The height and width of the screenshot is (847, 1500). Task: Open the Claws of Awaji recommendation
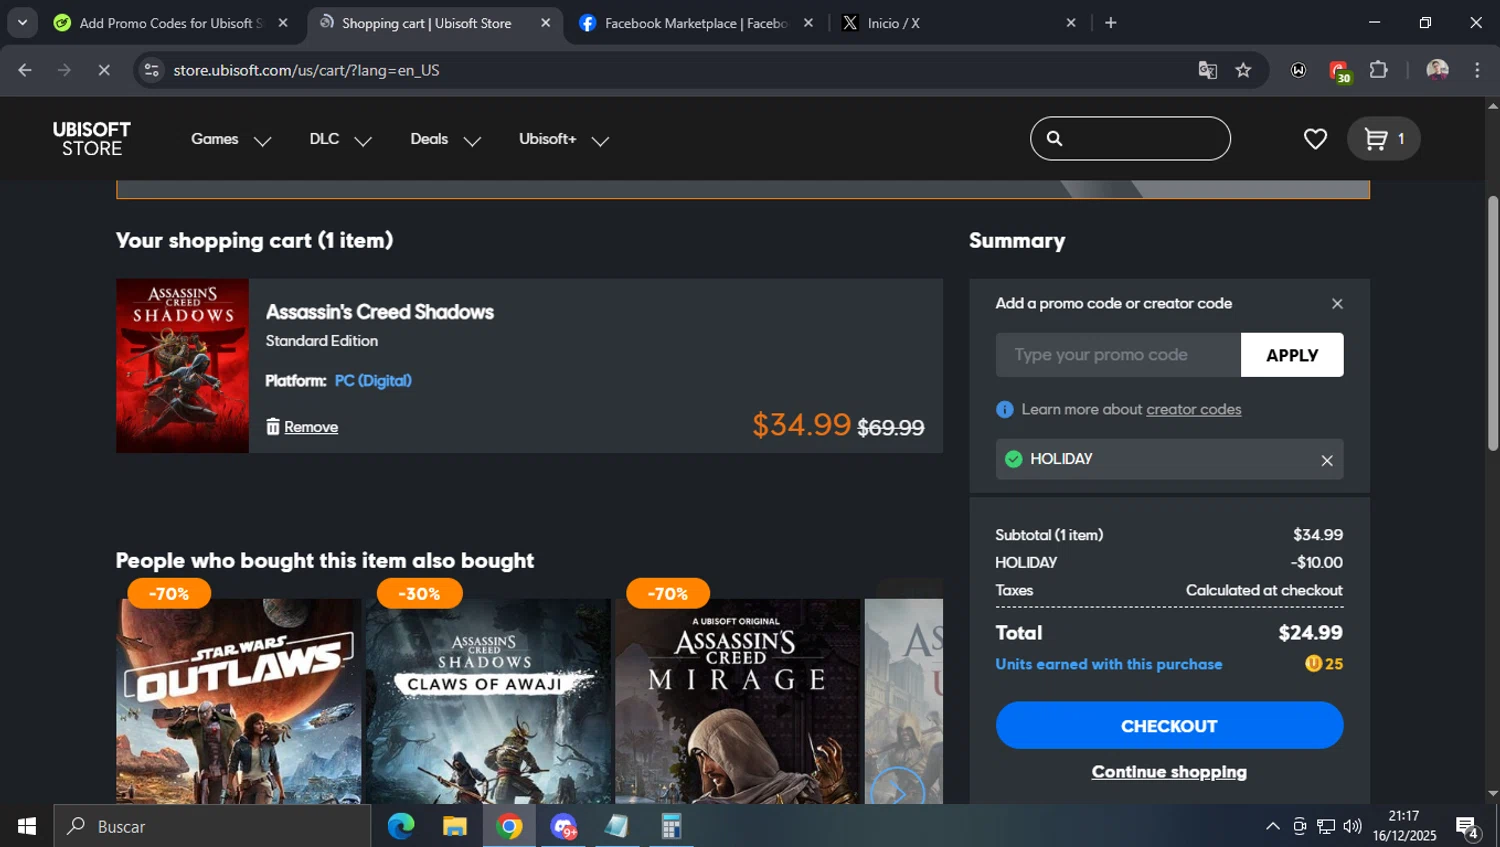[488, 702]
